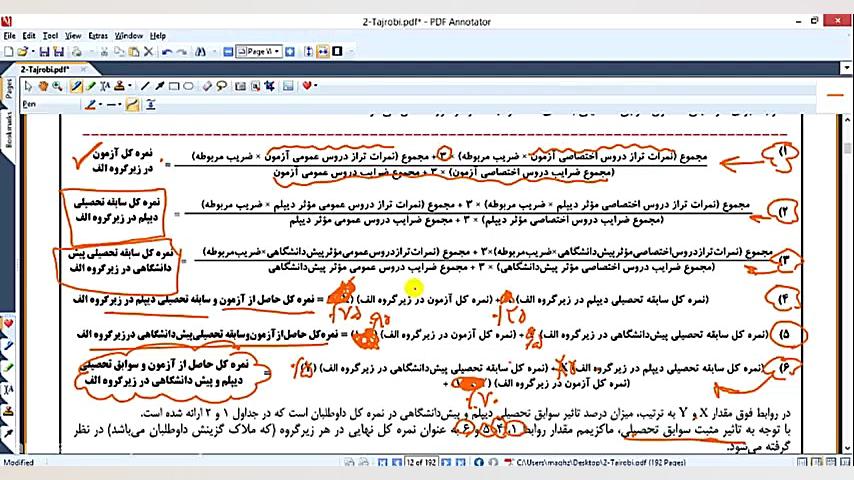The width and height of the screenshot is (854, 480).
Task: Pick the Rectangle shape tool
Action: tap(174, 86)
